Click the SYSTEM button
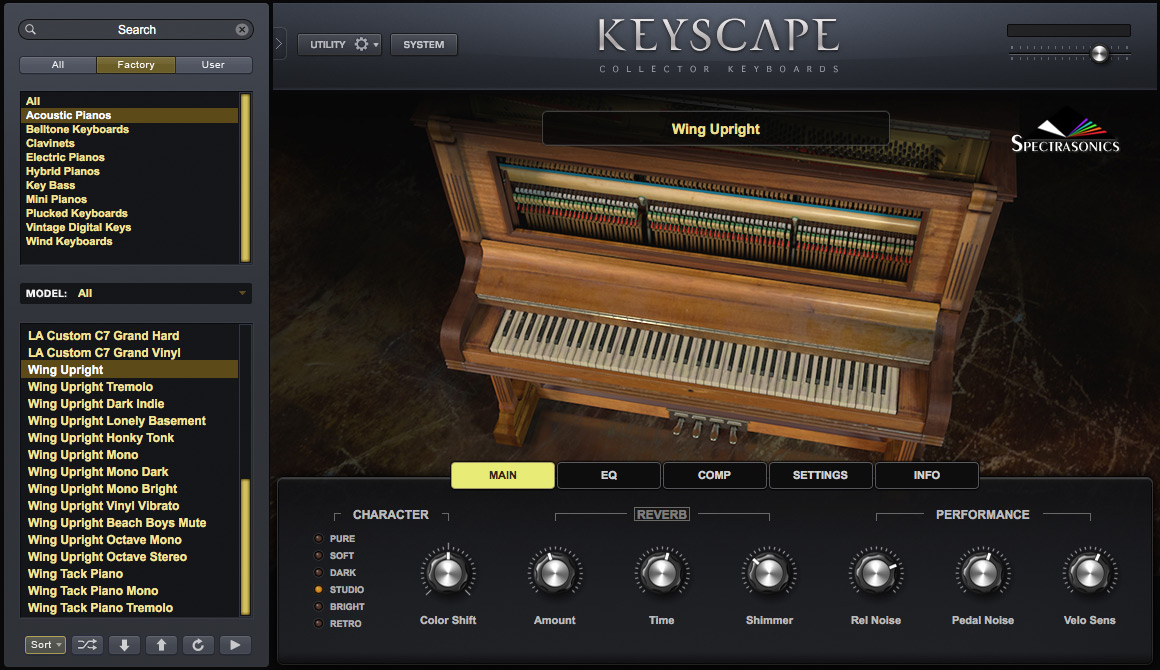This screenshot has width=1160, height=670. tap(424, 44)
